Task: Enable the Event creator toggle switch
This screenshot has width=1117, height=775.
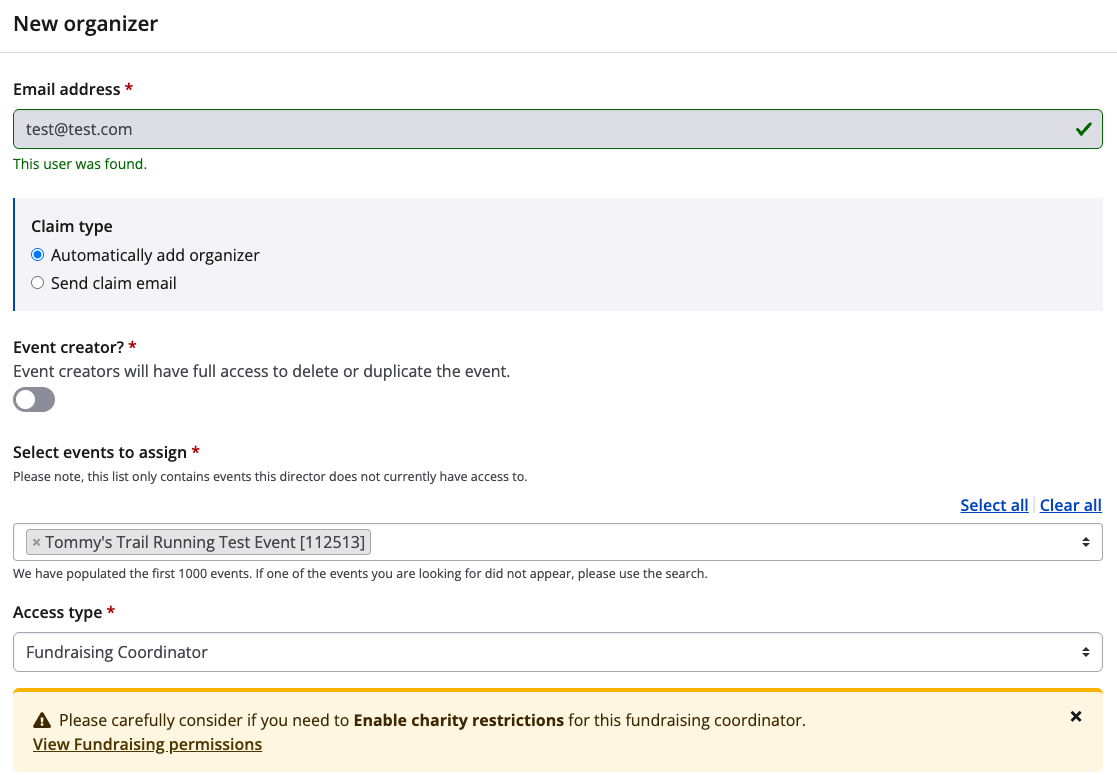Action: pos(34,400)
